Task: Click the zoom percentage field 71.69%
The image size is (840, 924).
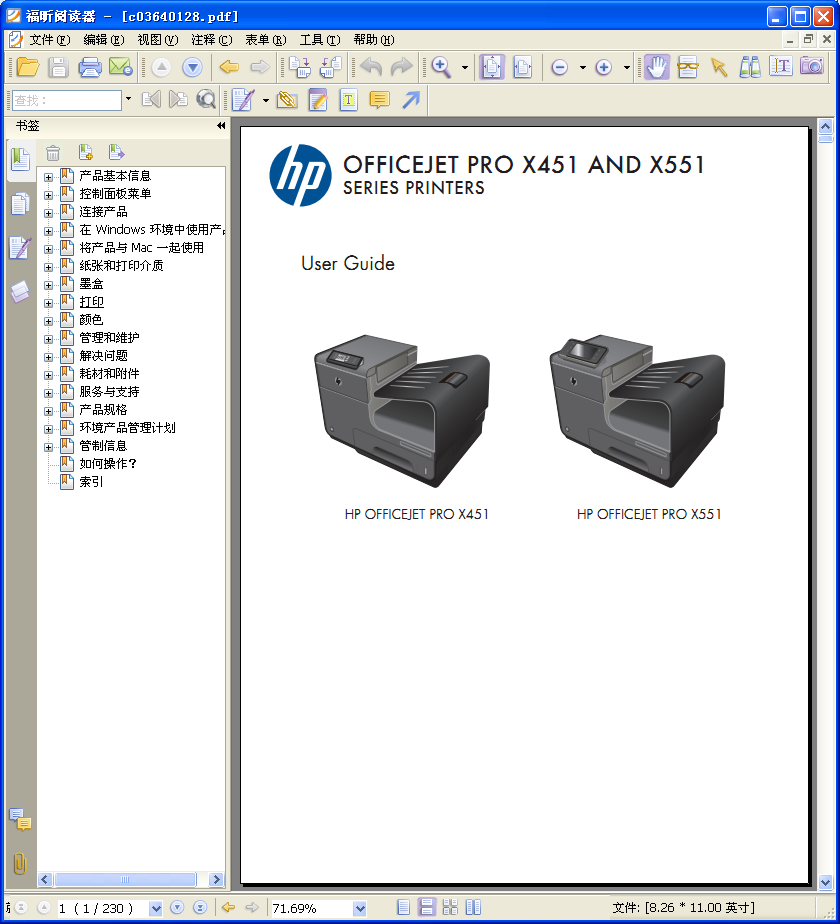Action: tap(311, 908)
